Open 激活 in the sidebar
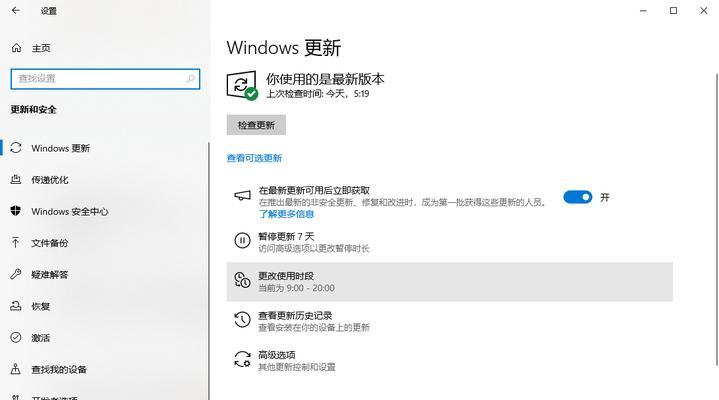The height and width of the screenshot is (400, 719). 40,338
